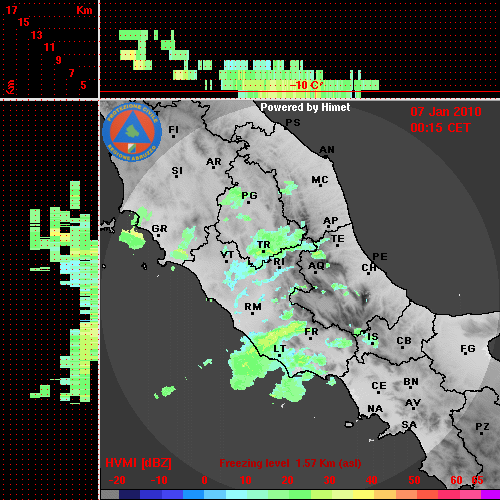Click the AQ city label

tap(316, 266)
